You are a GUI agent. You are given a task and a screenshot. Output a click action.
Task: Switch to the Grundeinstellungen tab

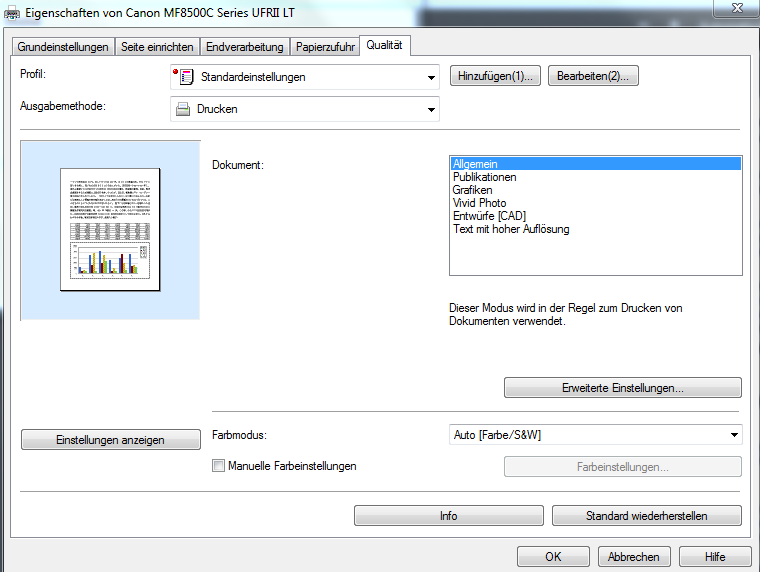pyautogui.click(x=63, y=47)
